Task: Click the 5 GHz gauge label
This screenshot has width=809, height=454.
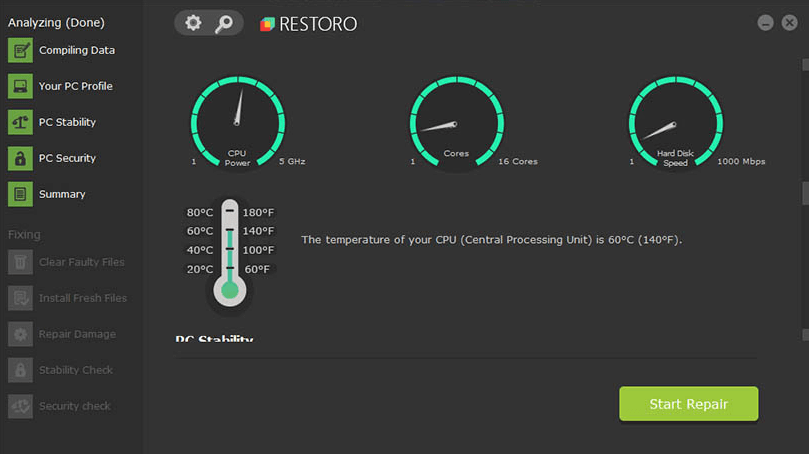Action: click(293, 161)
